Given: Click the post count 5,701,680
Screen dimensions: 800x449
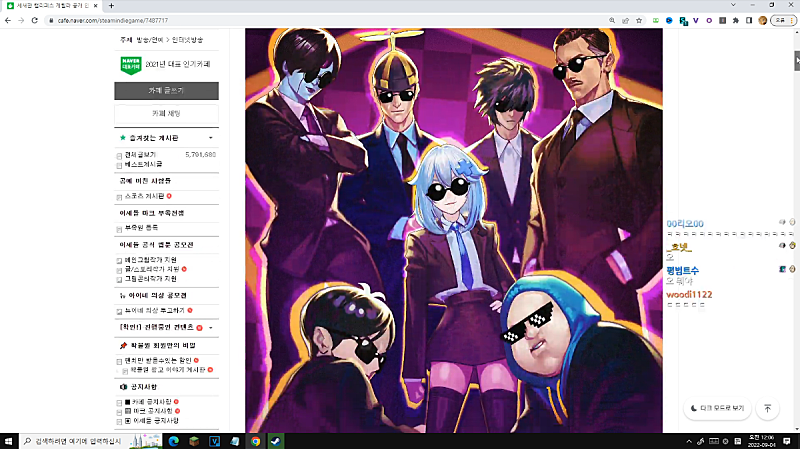Looking at the screenshot, I should (201, 155).
